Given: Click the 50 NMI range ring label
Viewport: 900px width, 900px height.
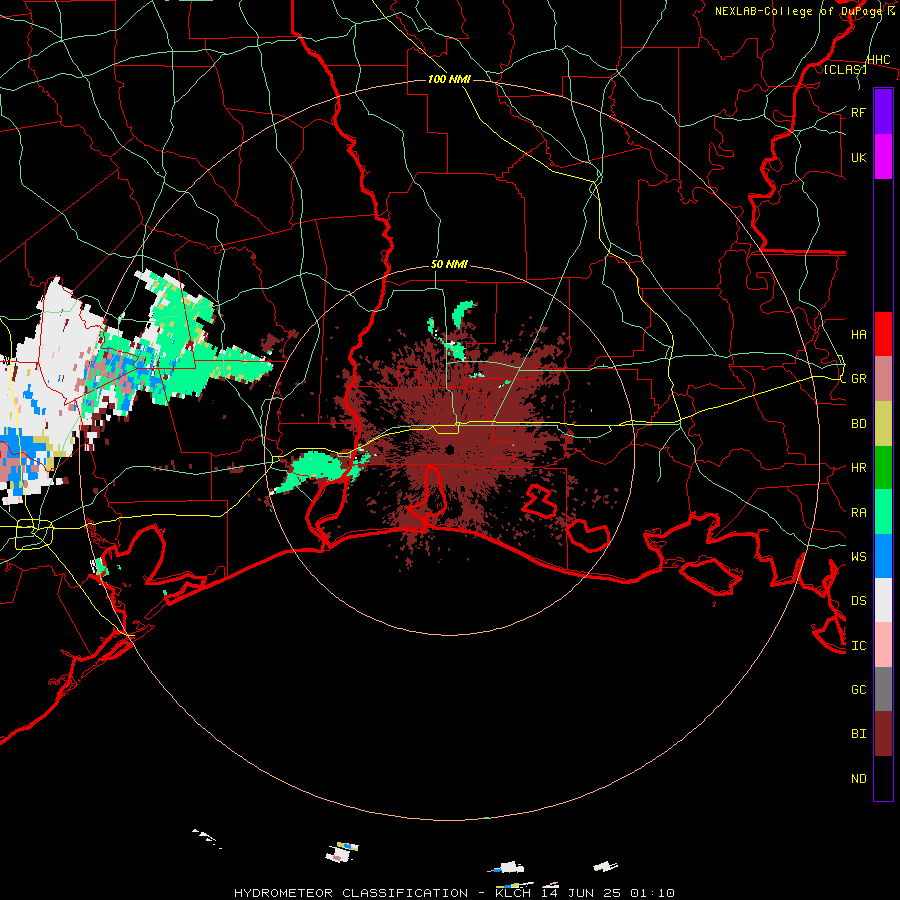Looking at the screenshot, I should pyautogui.click(x=449, y=264).
